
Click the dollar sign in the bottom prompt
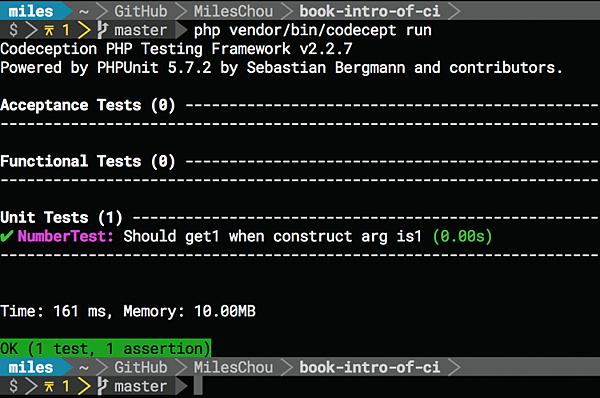13,386
